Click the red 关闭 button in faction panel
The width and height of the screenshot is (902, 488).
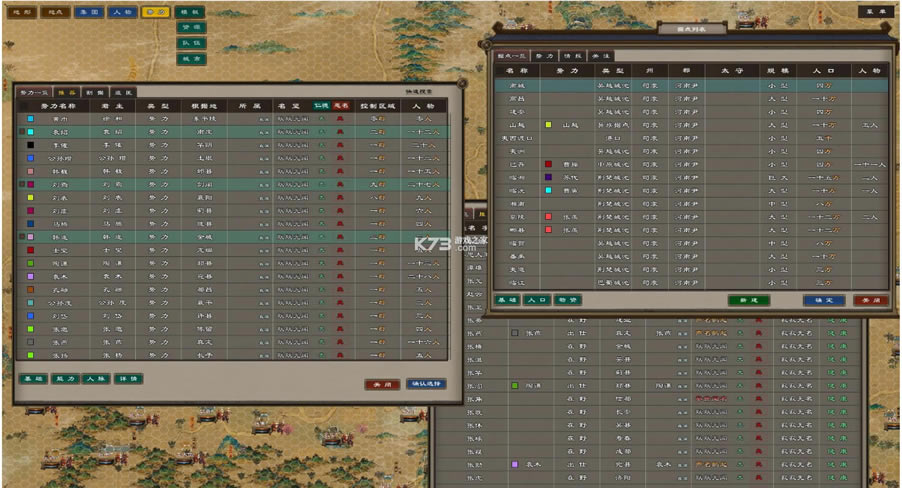pos(382,384)
